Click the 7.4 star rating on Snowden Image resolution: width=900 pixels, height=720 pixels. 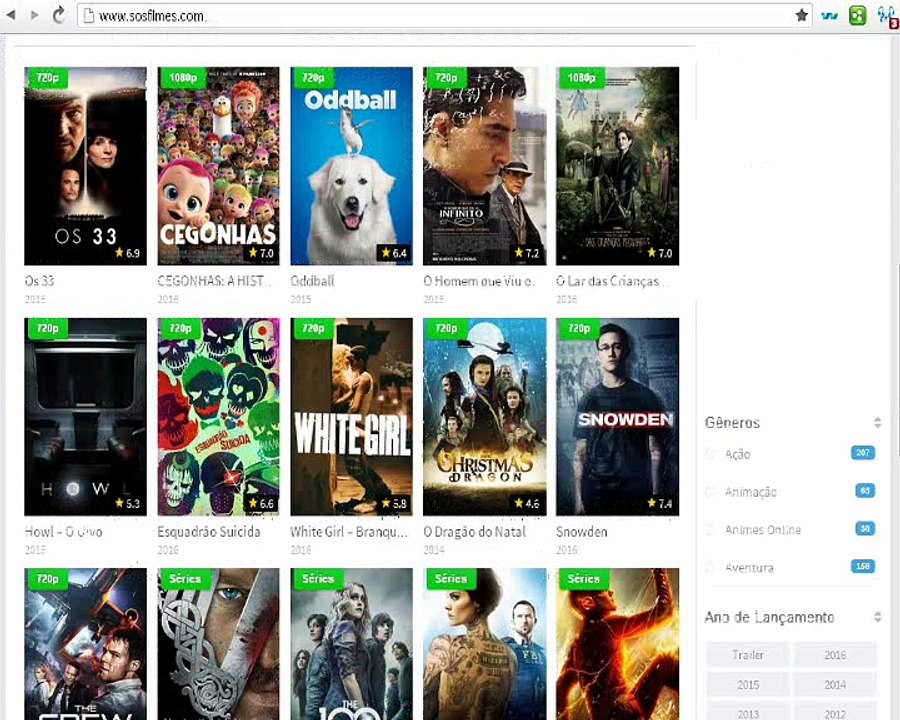coord(660,504)
